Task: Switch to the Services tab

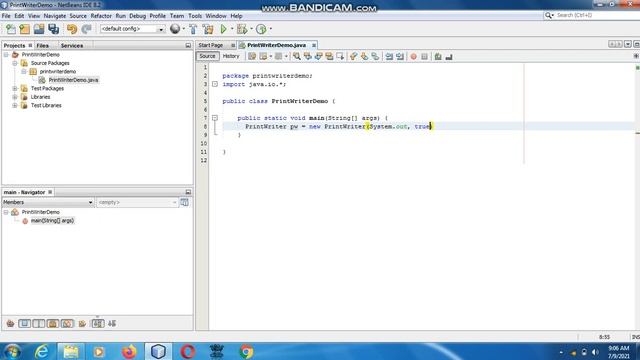Action: click(72, 46)
